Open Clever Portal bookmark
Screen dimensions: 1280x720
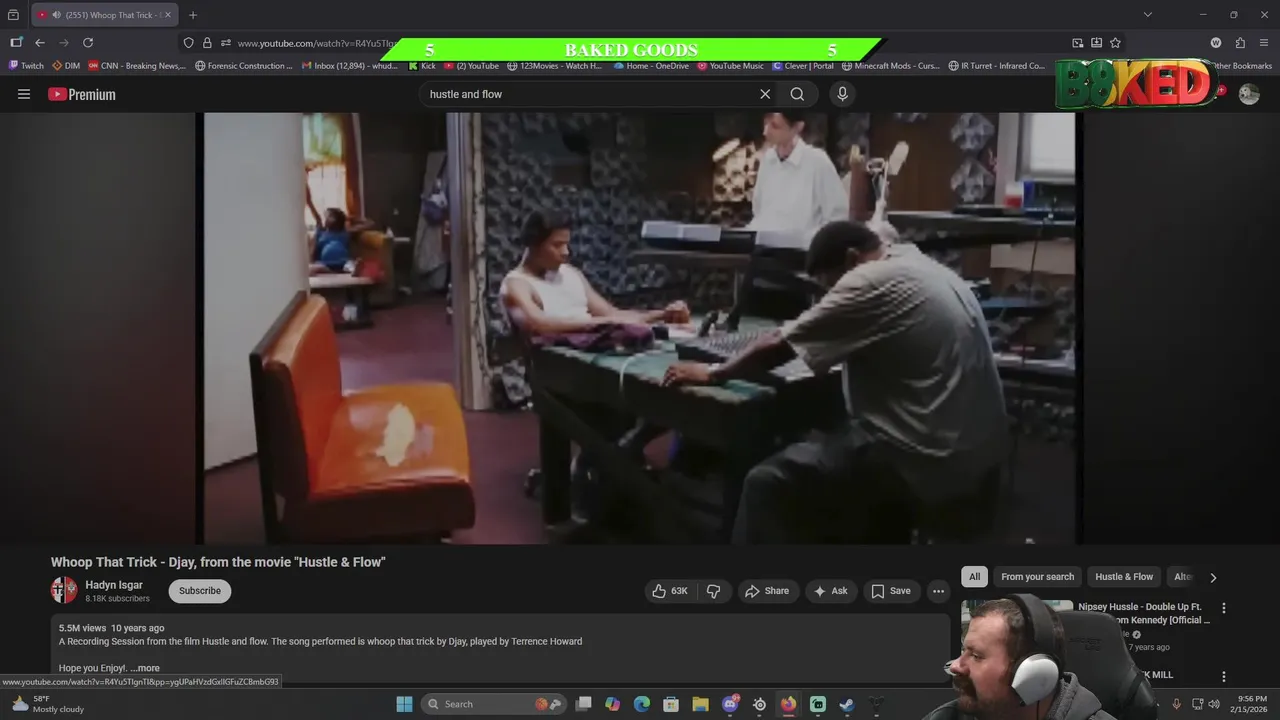point(803,66)
